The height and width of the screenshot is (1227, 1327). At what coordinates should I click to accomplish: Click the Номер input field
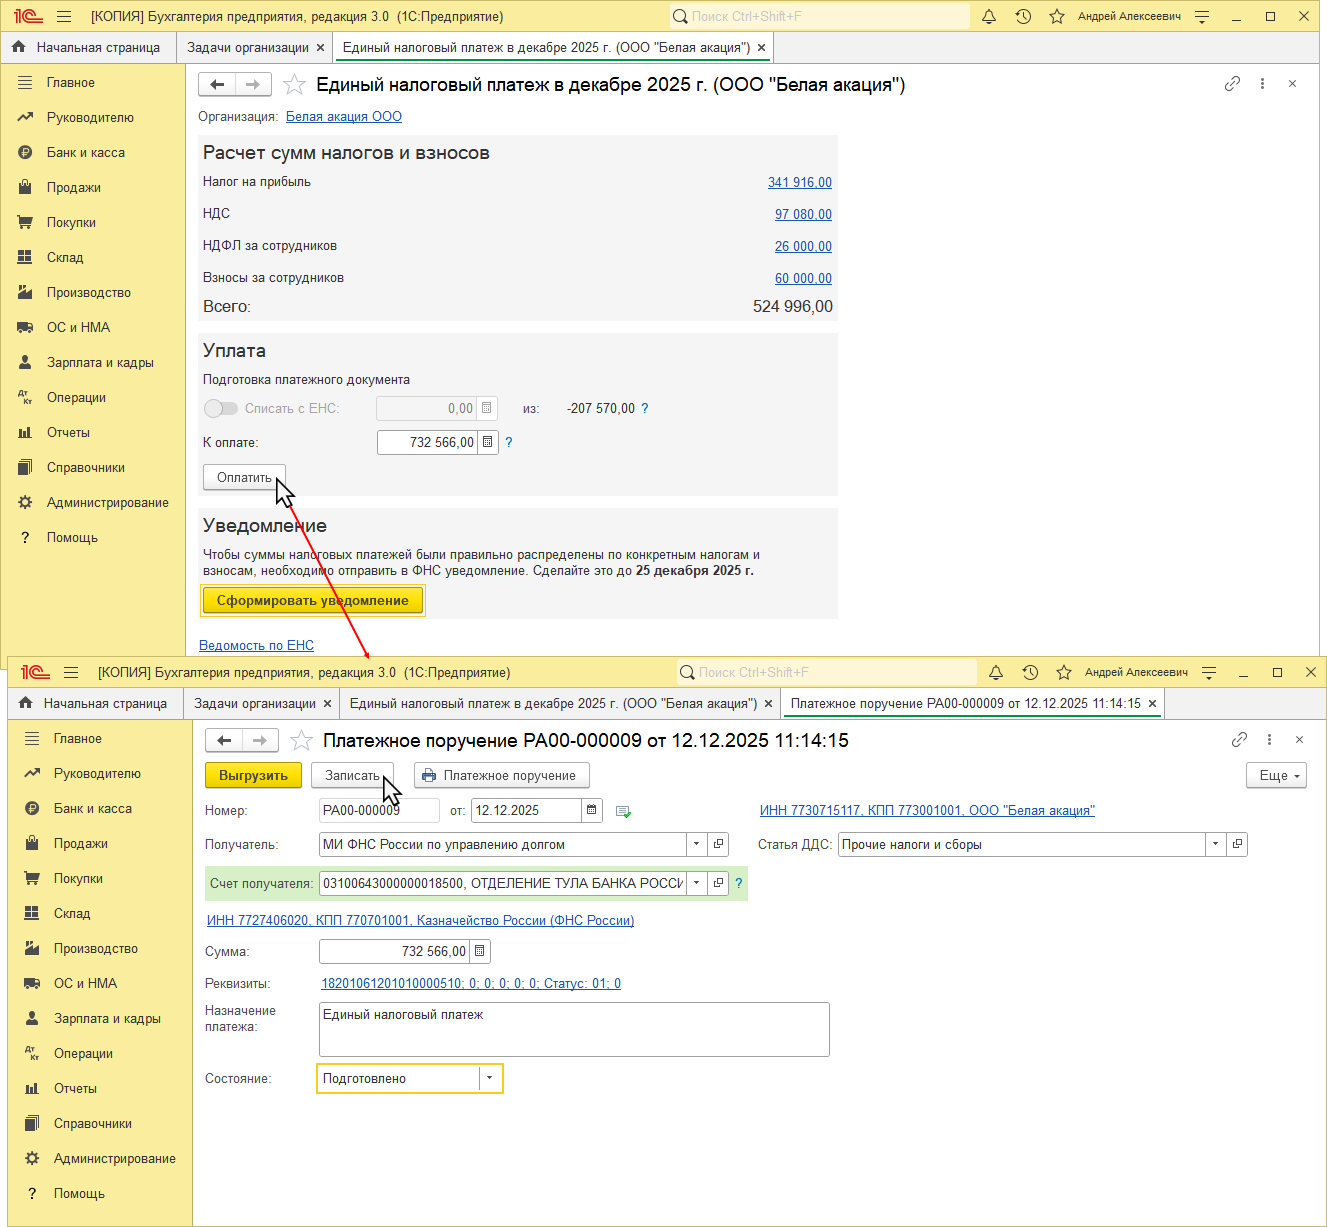[x=379, y=810]
